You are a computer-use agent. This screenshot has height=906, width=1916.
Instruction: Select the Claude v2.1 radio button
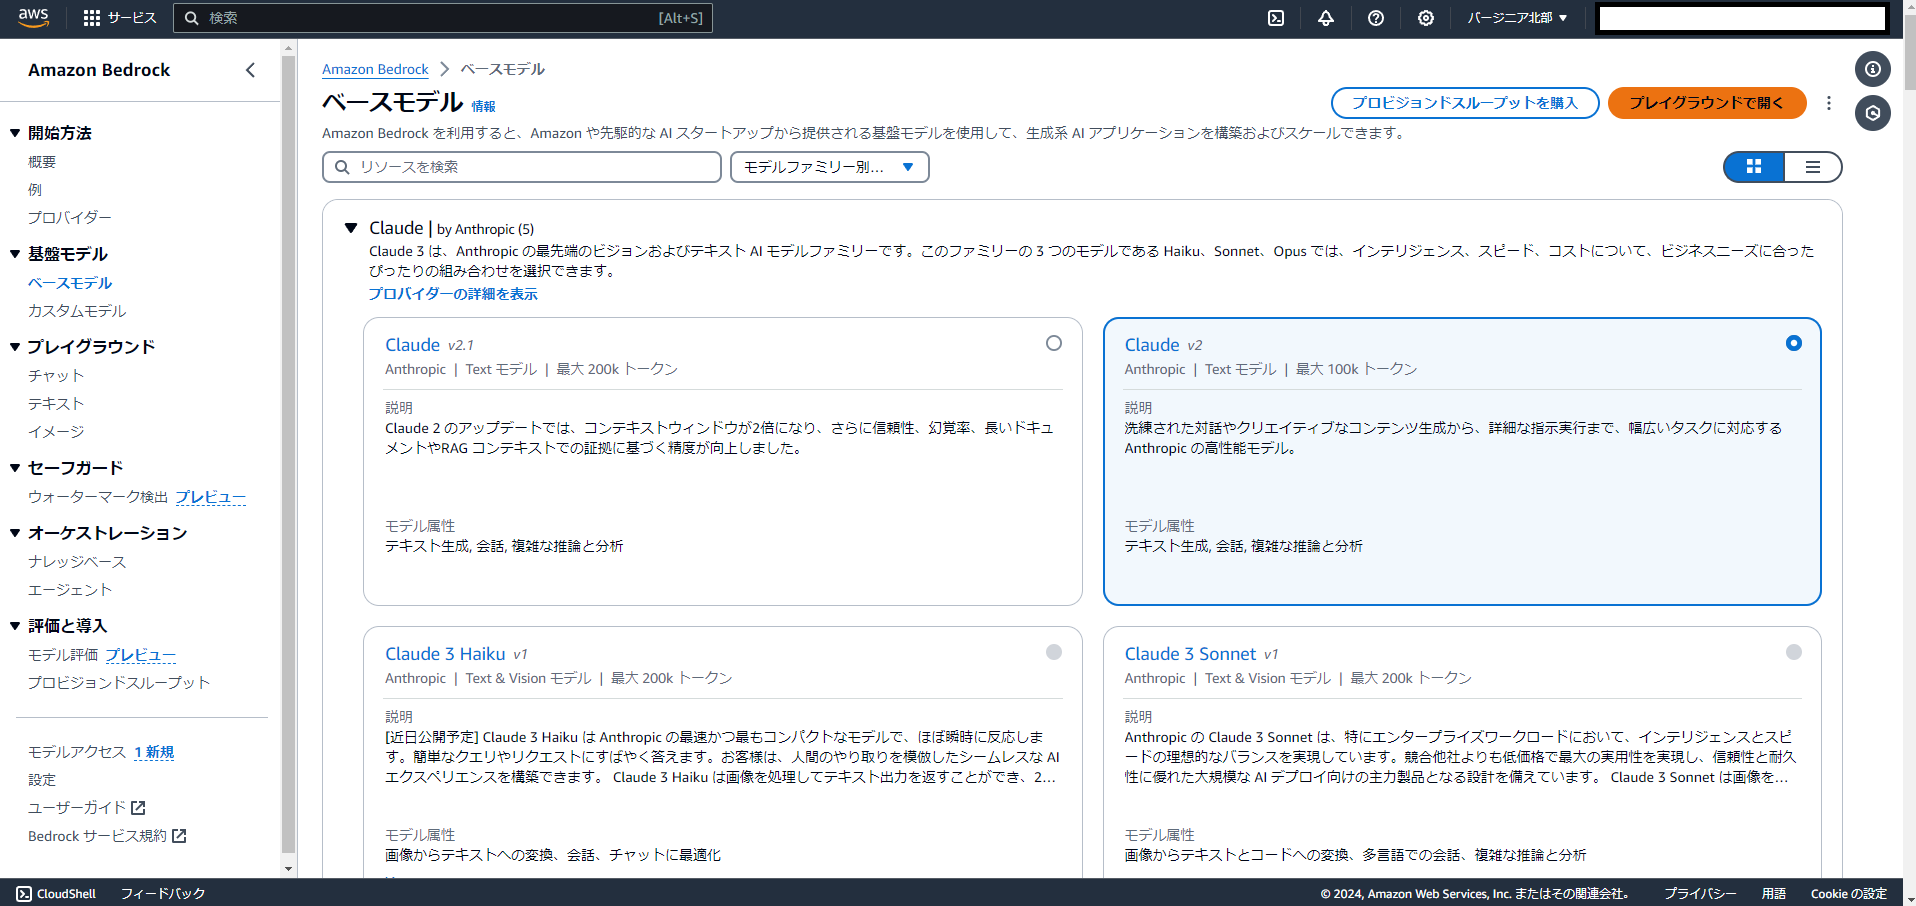[1054, 343]
